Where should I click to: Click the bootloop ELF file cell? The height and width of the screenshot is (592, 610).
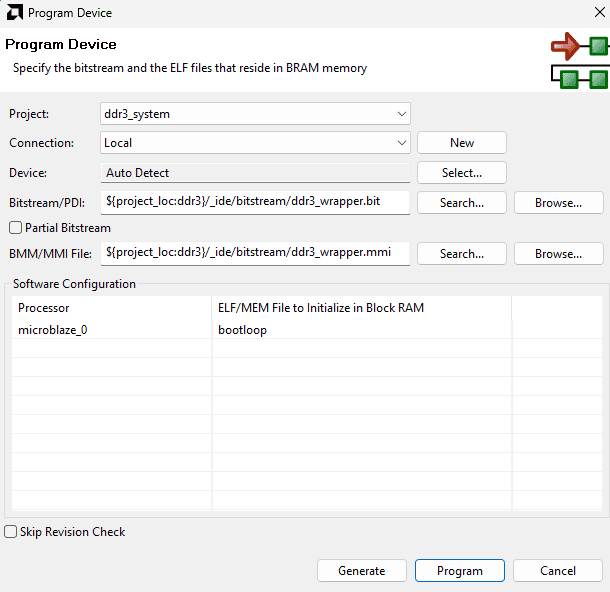(x=243, y=330)
